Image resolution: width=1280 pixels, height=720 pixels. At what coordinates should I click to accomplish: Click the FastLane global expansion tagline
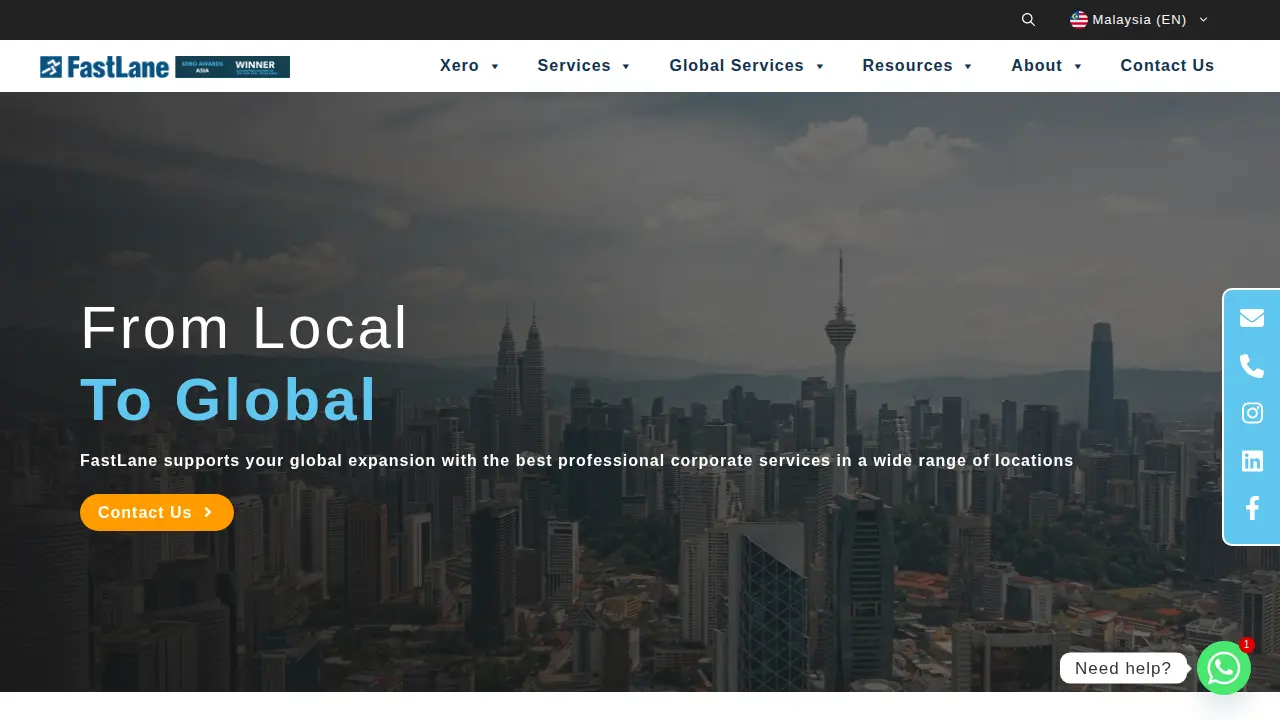click(x=577, y=461)
